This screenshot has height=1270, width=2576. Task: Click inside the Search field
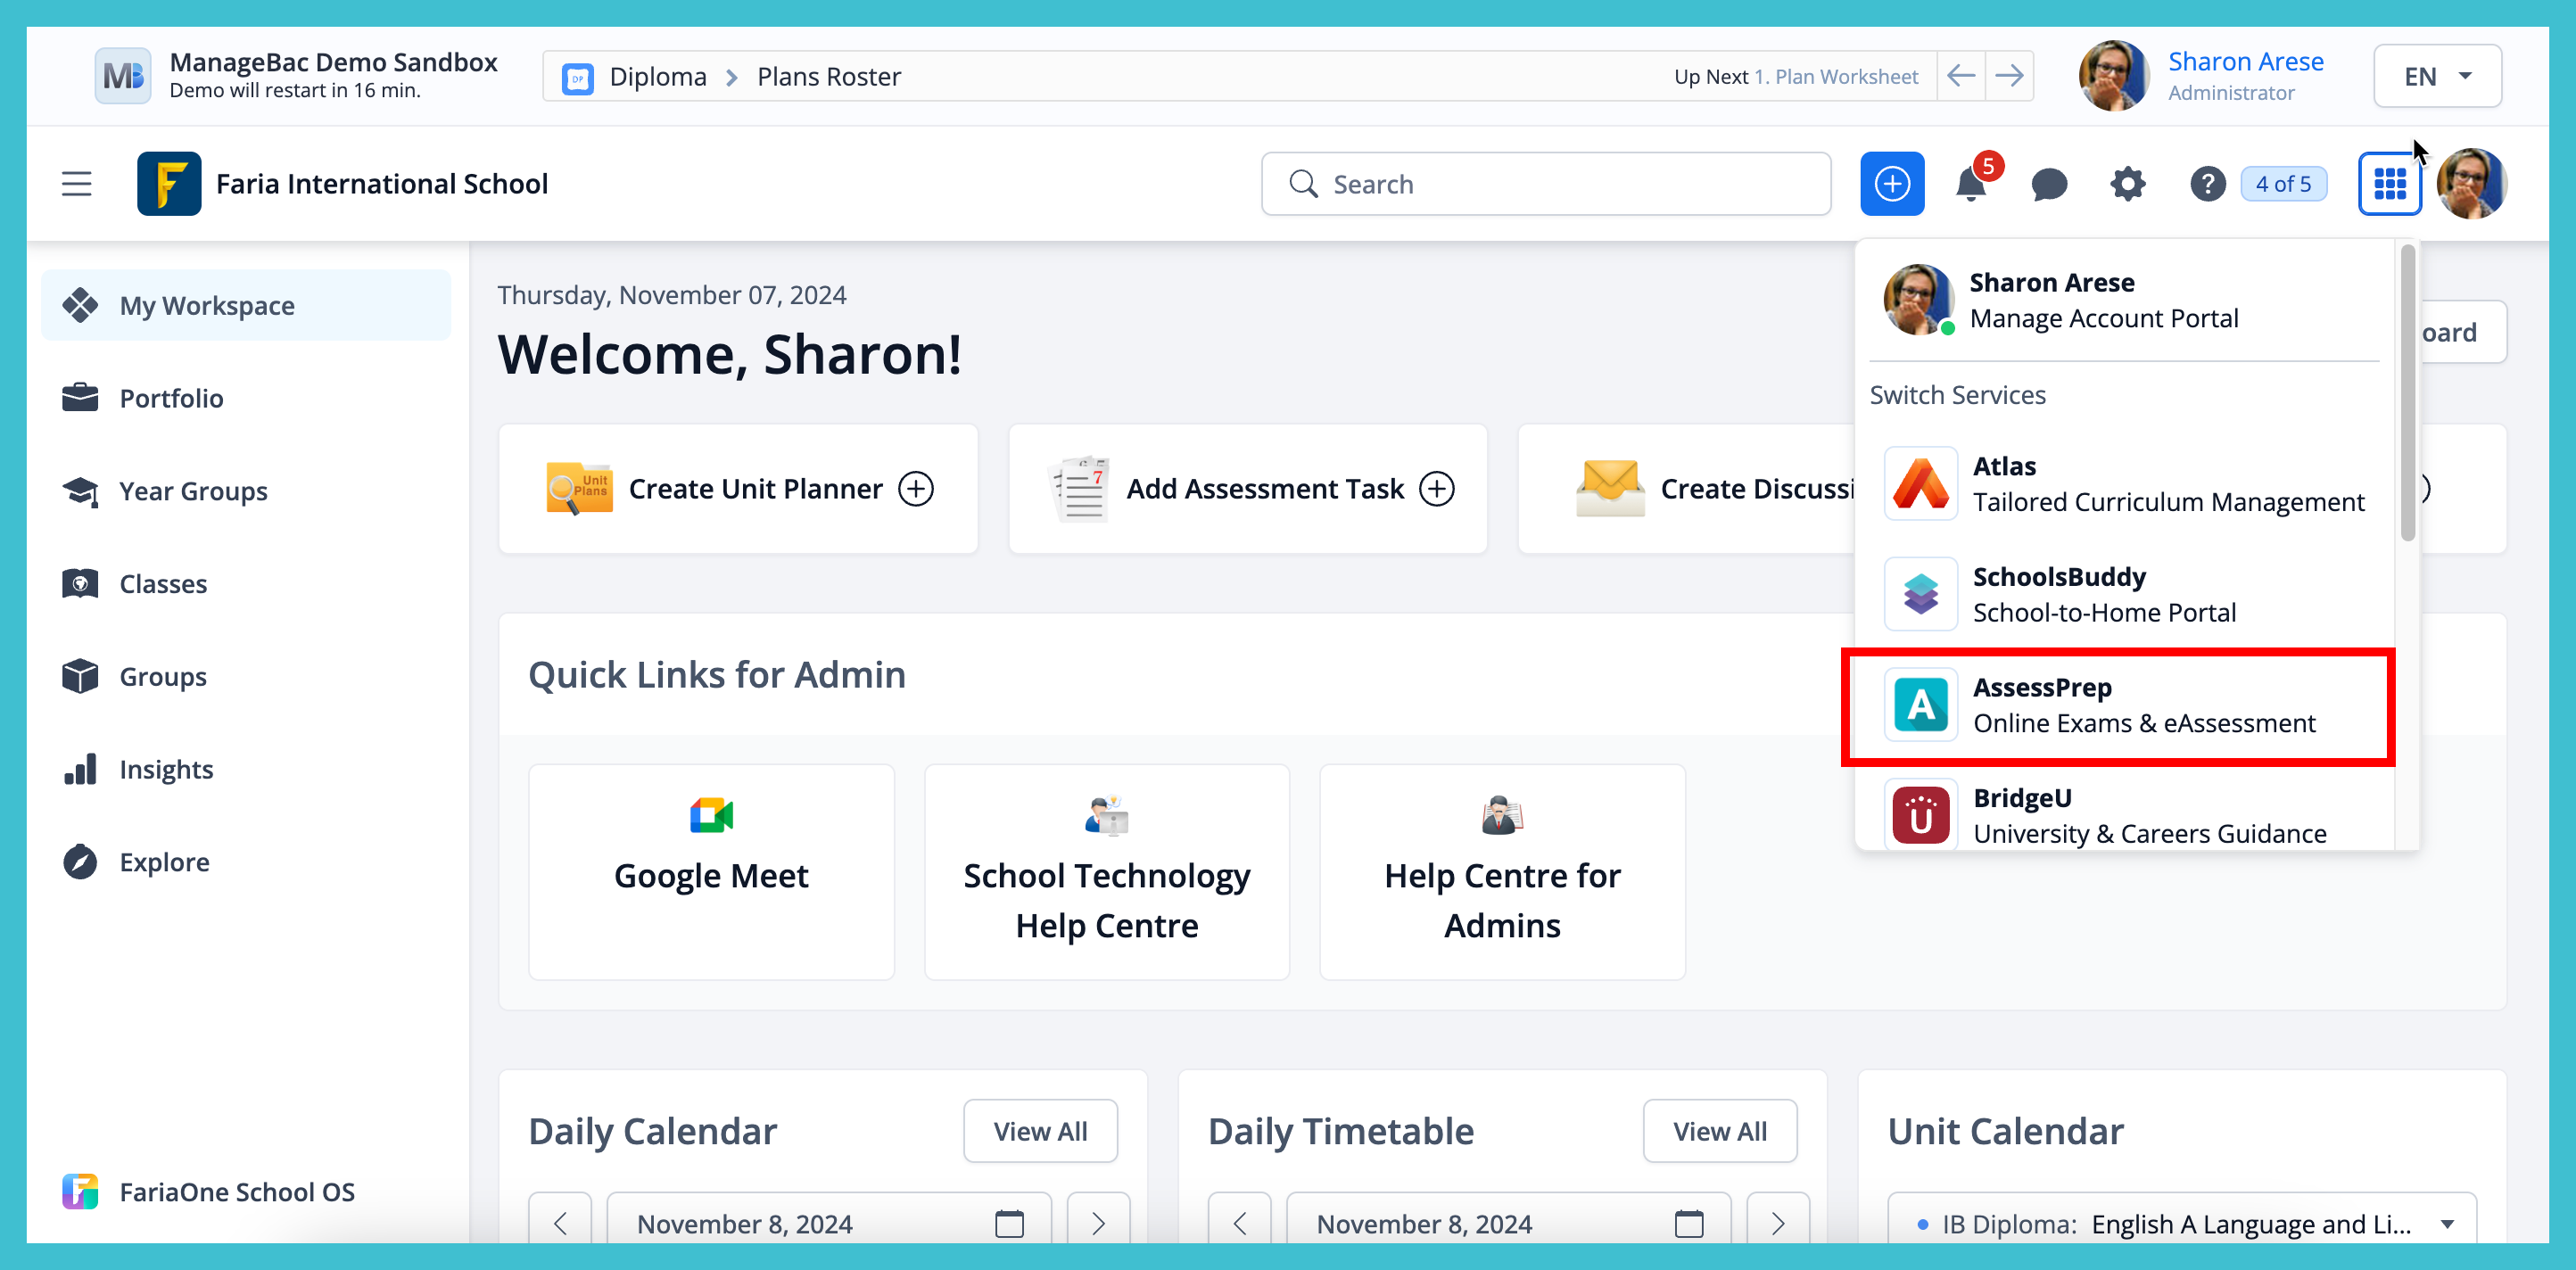pos(1545,184)
